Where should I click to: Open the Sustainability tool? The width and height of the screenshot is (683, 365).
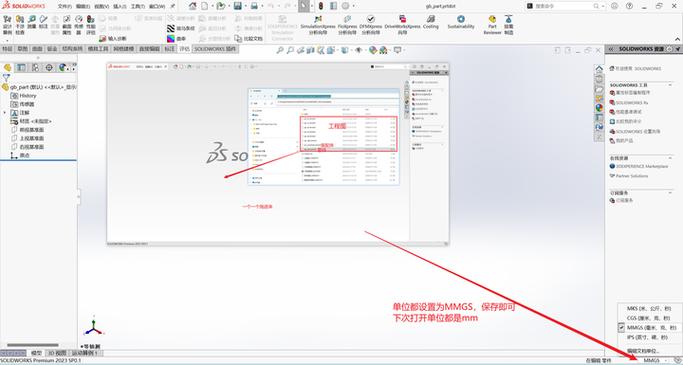coord(461,22)
